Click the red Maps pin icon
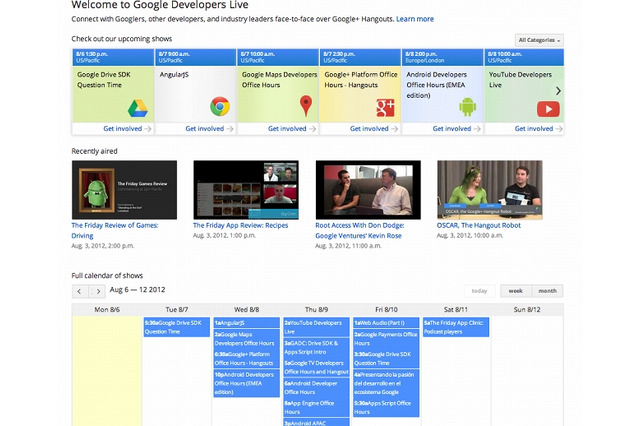 tap(306, 106)
